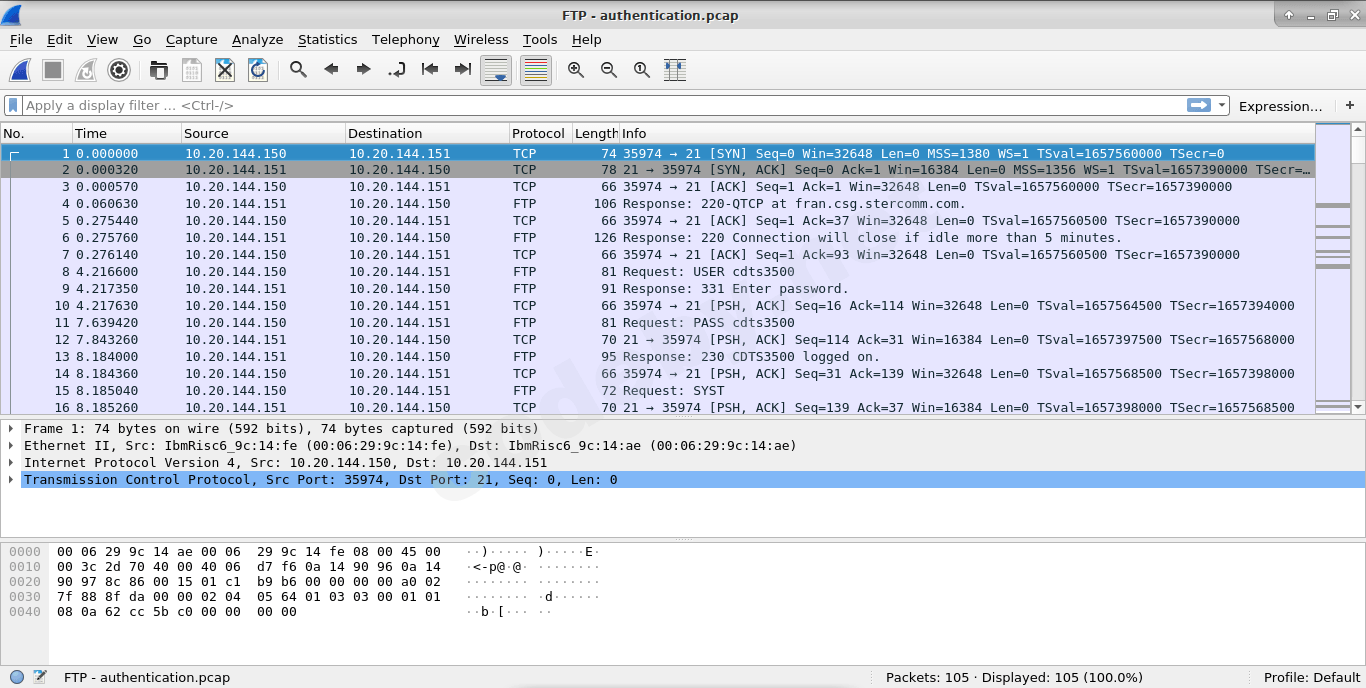The height and width of the screenshot is (688, 1366).
Task: Restart the current capture
Action: click(85, 70)
